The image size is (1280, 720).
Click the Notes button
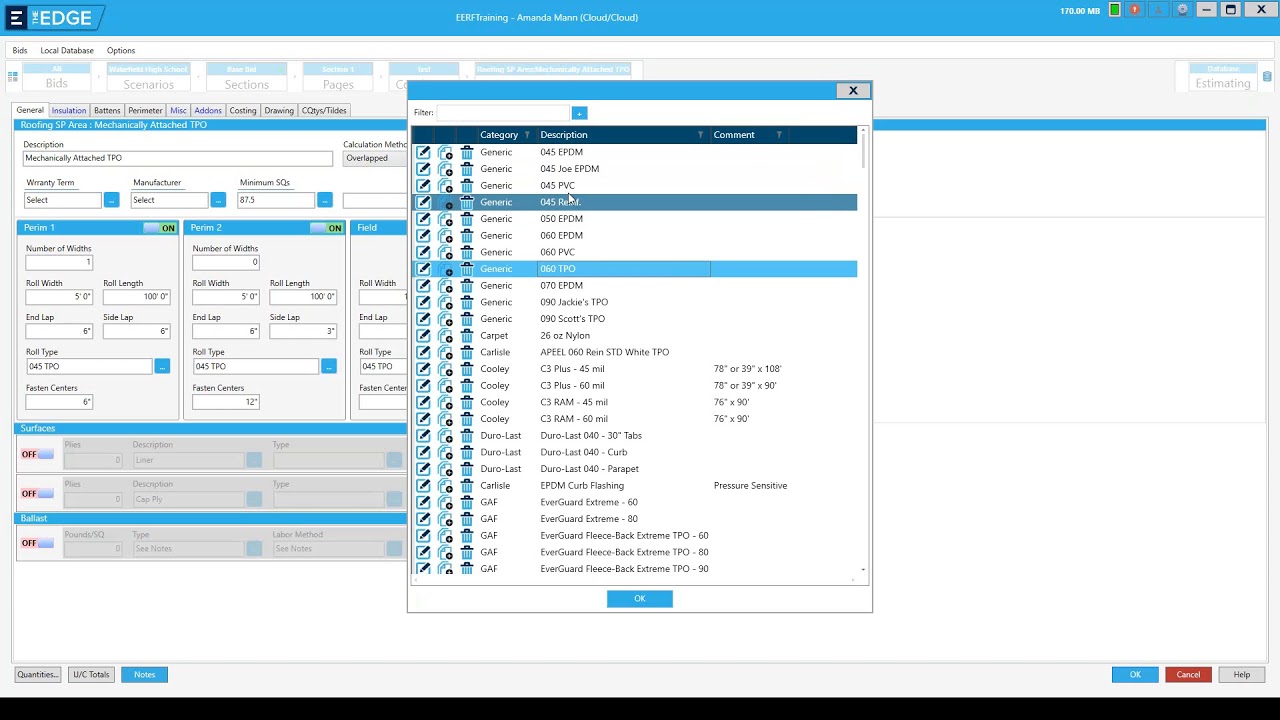pos(145,675)
